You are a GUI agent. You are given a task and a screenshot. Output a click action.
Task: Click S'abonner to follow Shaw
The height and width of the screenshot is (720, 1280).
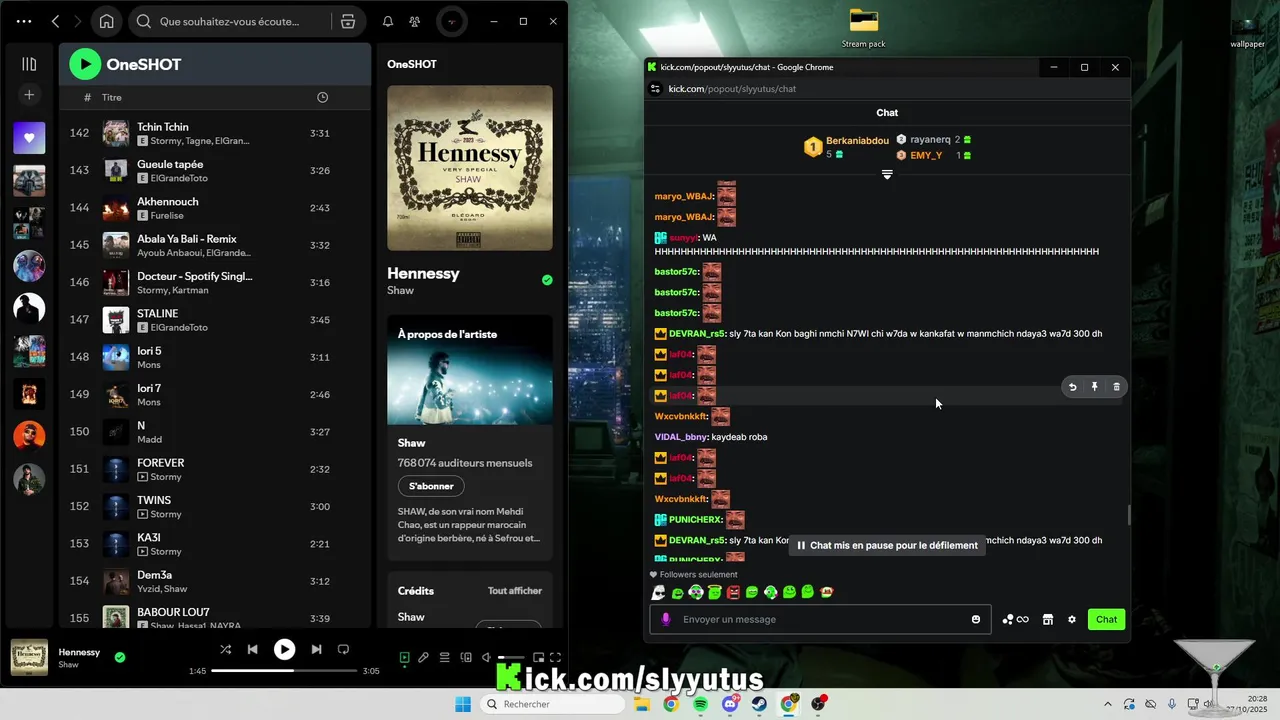tap(431, 486)
